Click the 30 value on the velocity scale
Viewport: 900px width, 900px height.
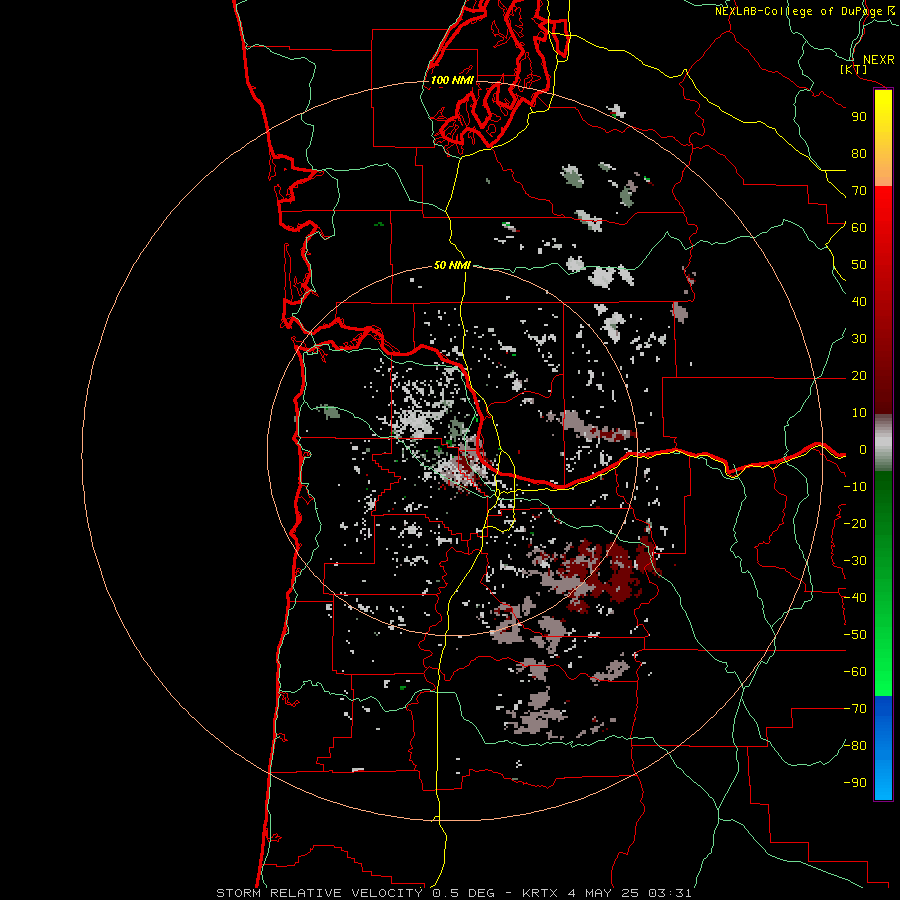(859, 339)
